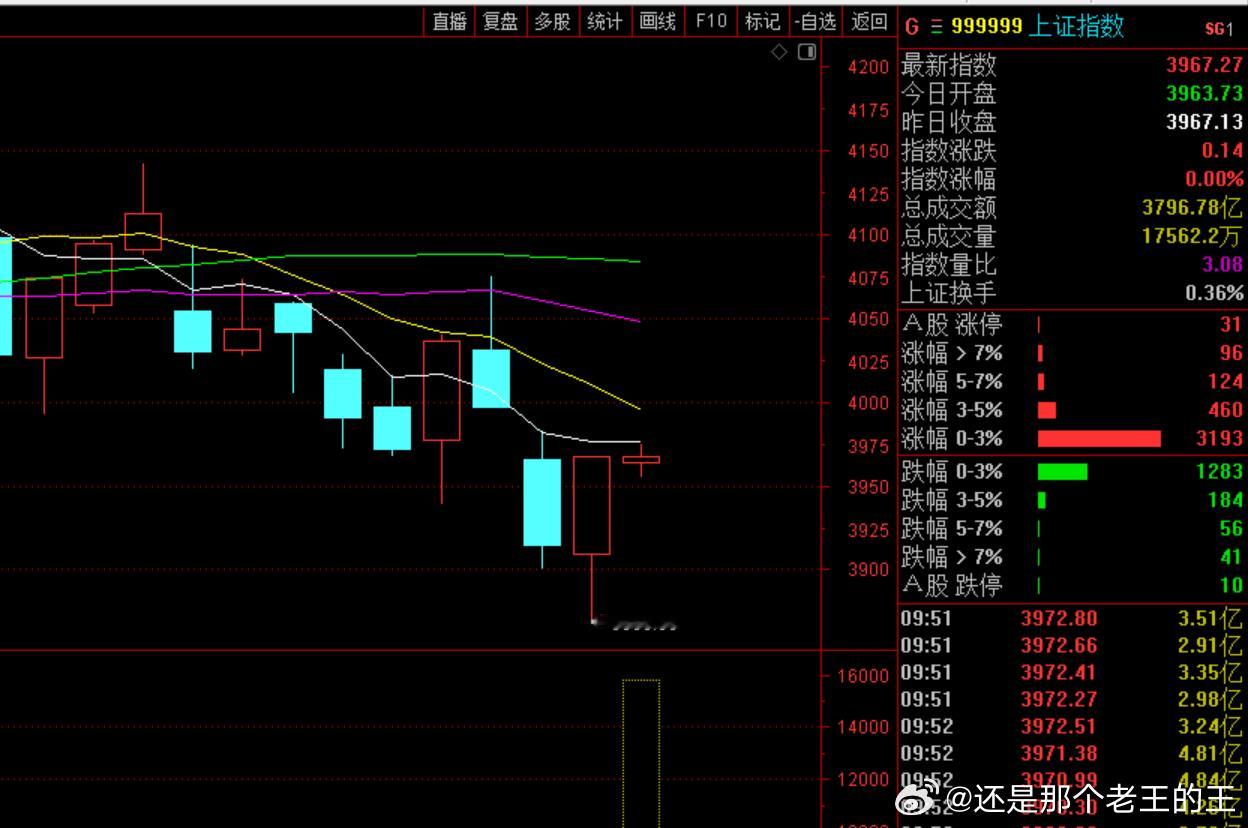Select the stock code 999999
This screenshot has width=1248, height=828.
[986, 26]
